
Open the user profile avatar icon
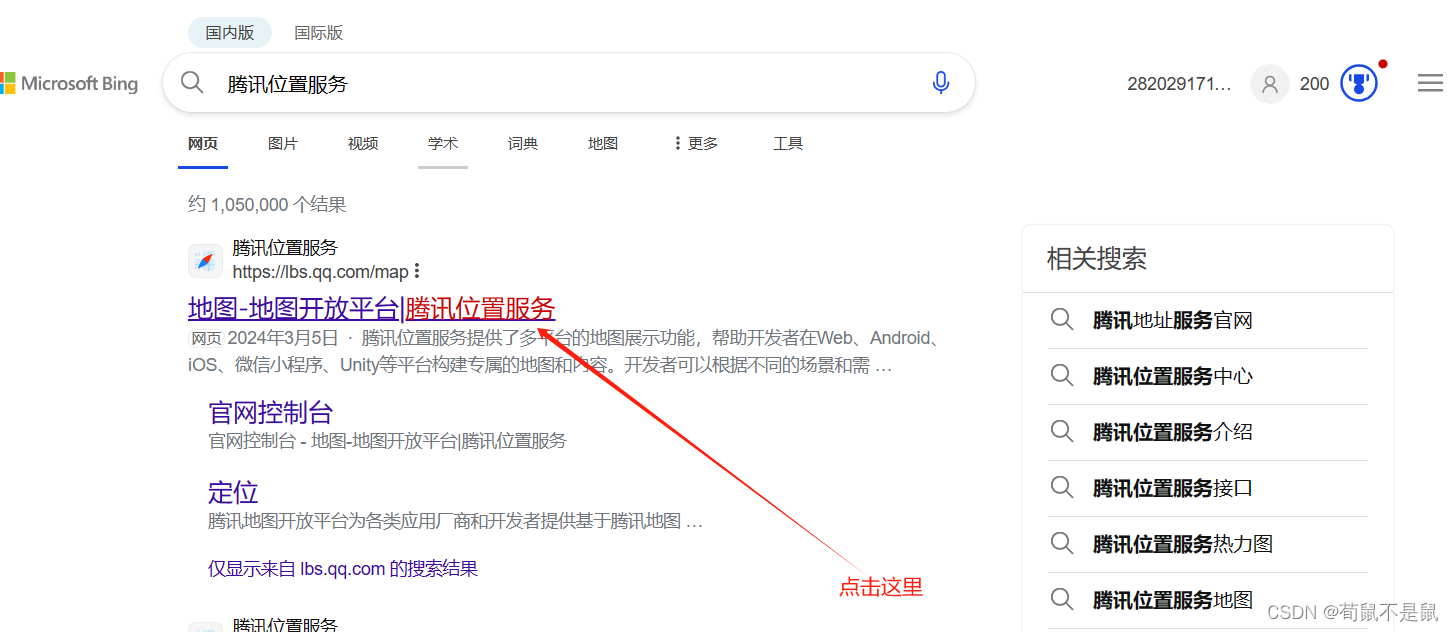1270,84
